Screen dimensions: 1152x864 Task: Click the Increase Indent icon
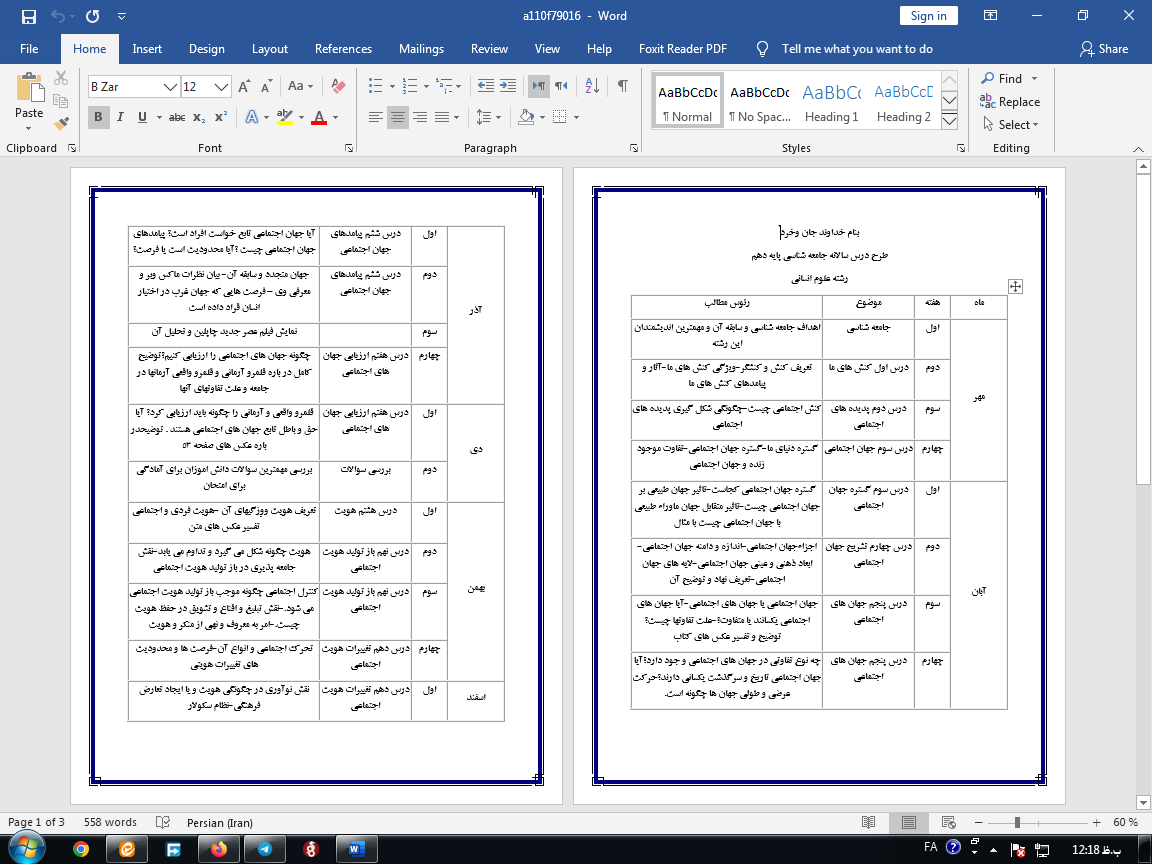pos(510,86)
